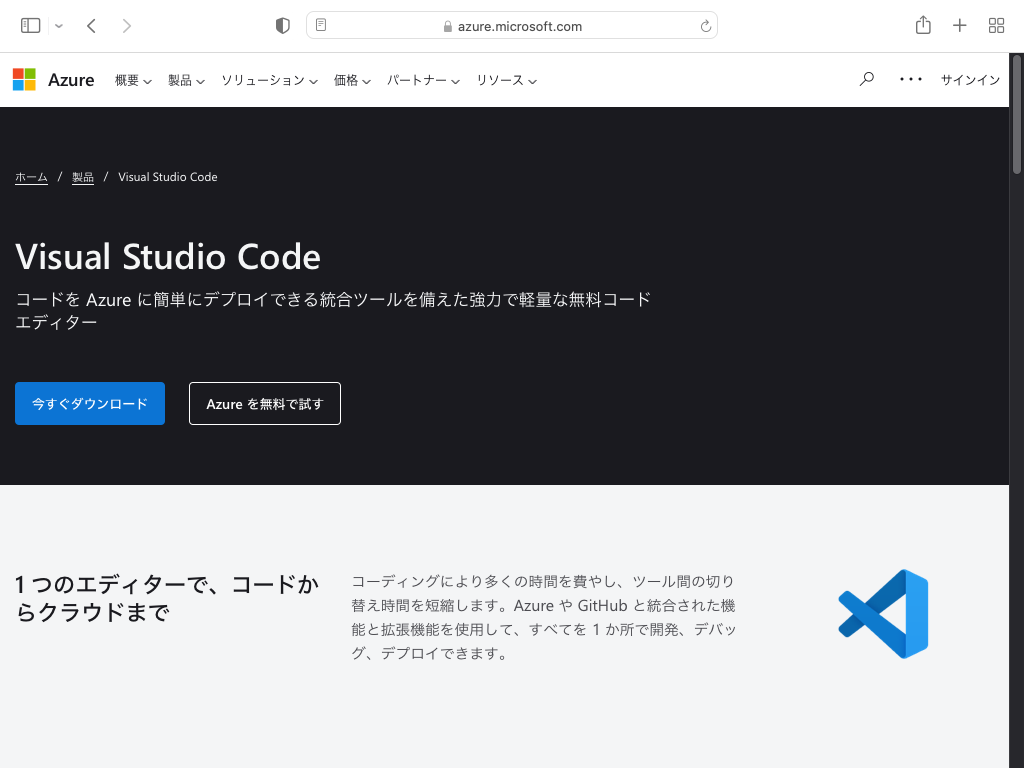Open the Azure brand home link
This screenshot has width=1024, height=768.
click(x=71, y=80)
